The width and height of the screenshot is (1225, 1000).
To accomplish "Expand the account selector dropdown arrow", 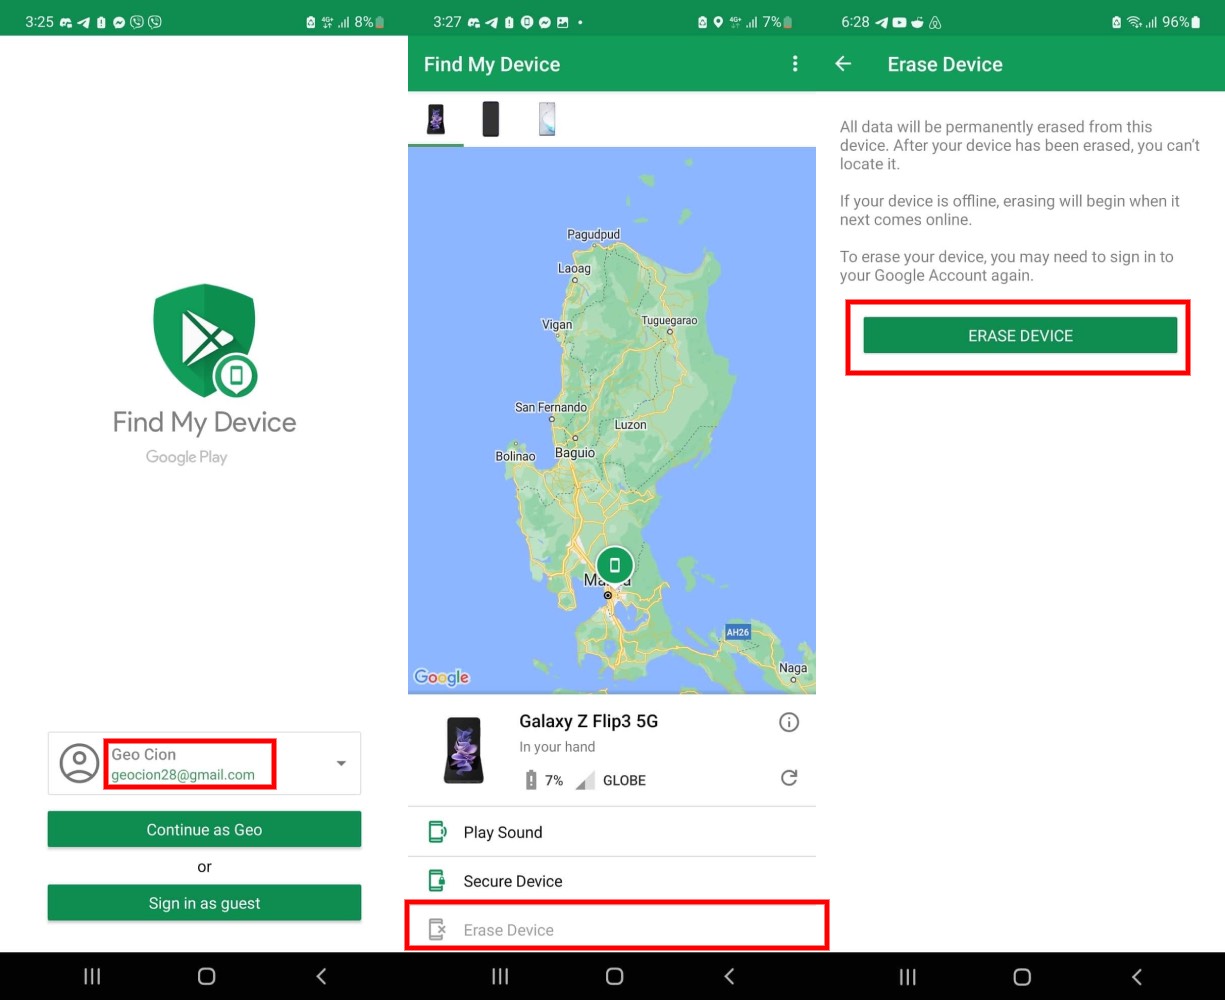I will point(341,763).
